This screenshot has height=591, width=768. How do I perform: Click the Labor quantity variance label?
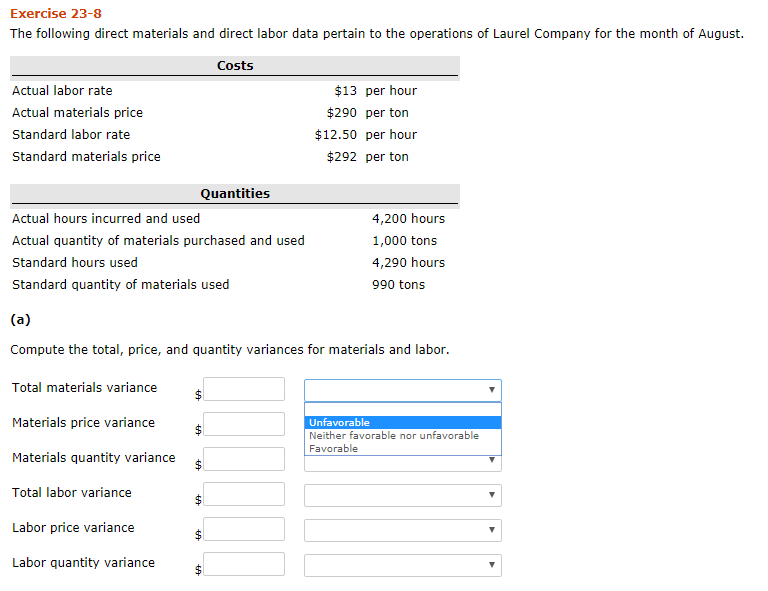pyautogui.click(x=84, y=563)
